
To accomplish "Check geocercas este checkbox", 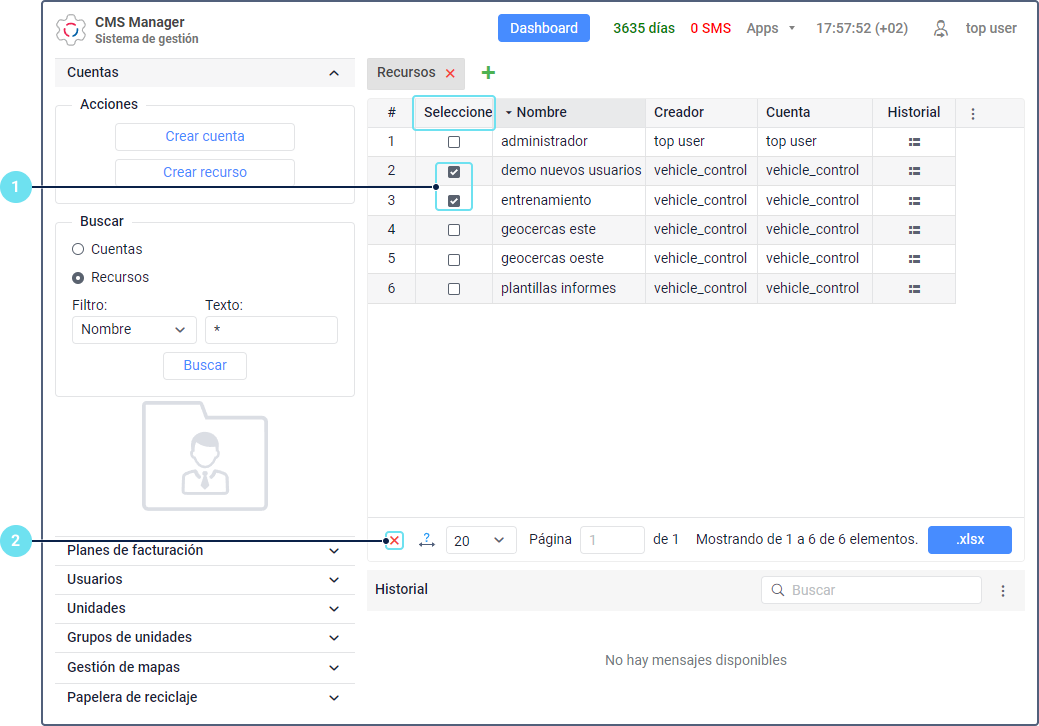I will tap(454, 230).
